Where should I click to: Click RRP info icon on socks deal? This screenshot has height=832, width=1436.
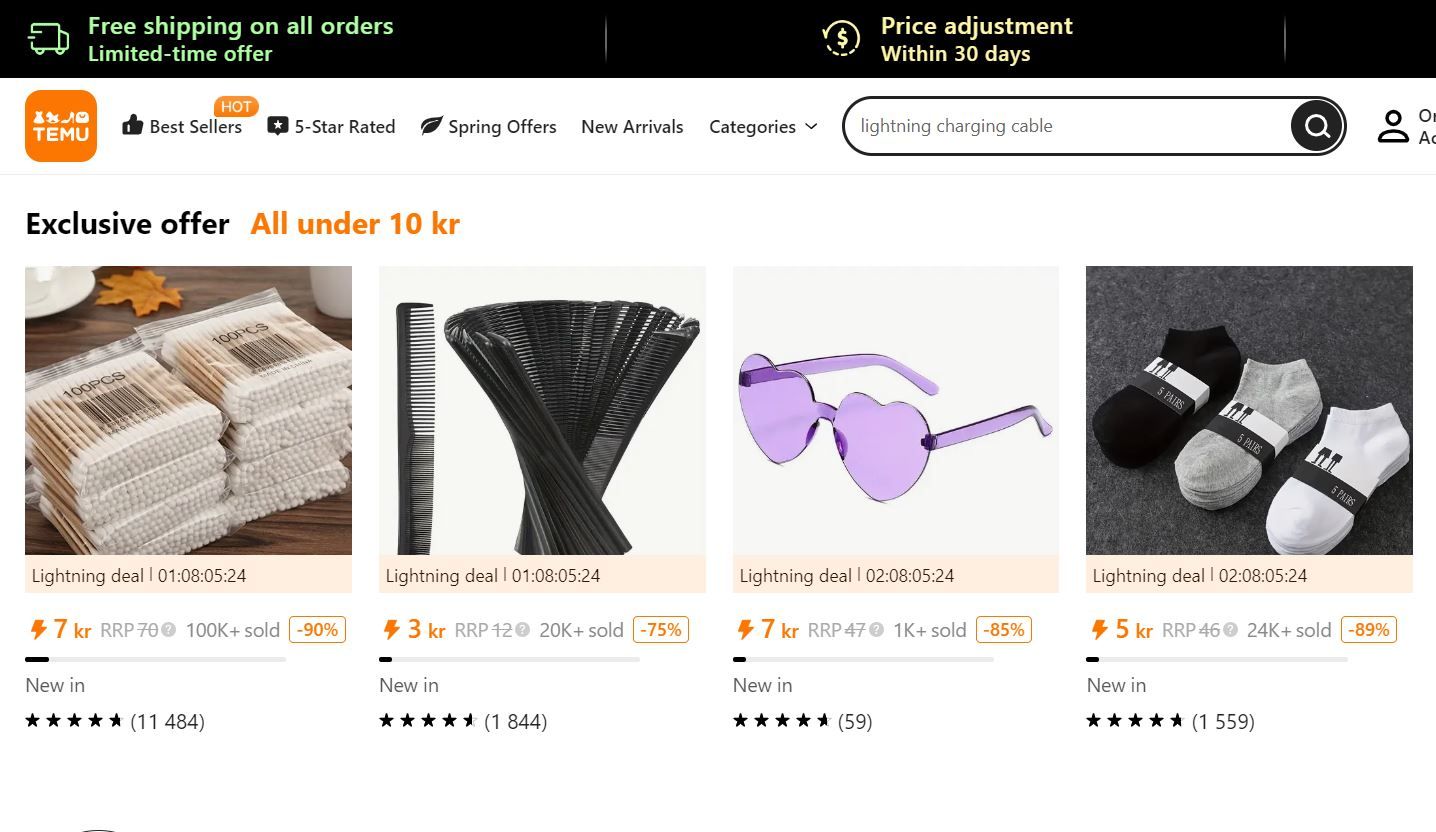(x=1230, y=630)
